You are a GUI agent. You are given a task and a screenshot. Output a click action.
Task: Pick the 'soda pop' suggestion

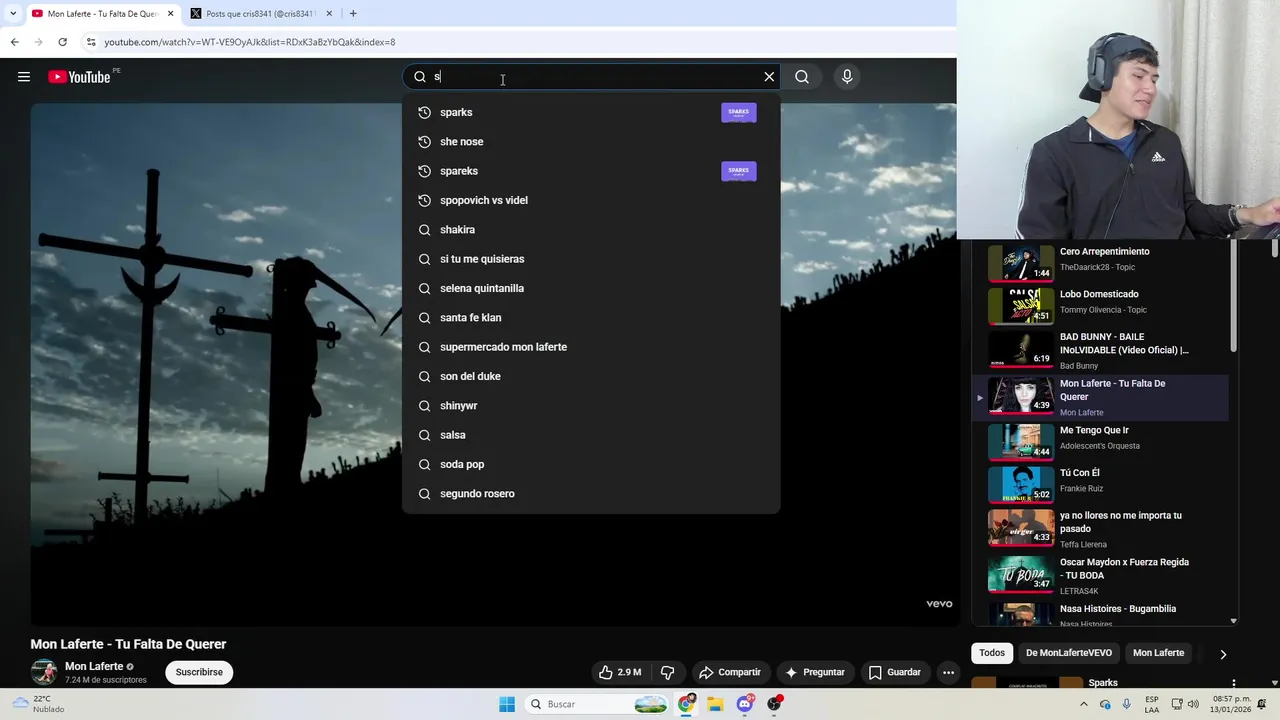[591, 464]
